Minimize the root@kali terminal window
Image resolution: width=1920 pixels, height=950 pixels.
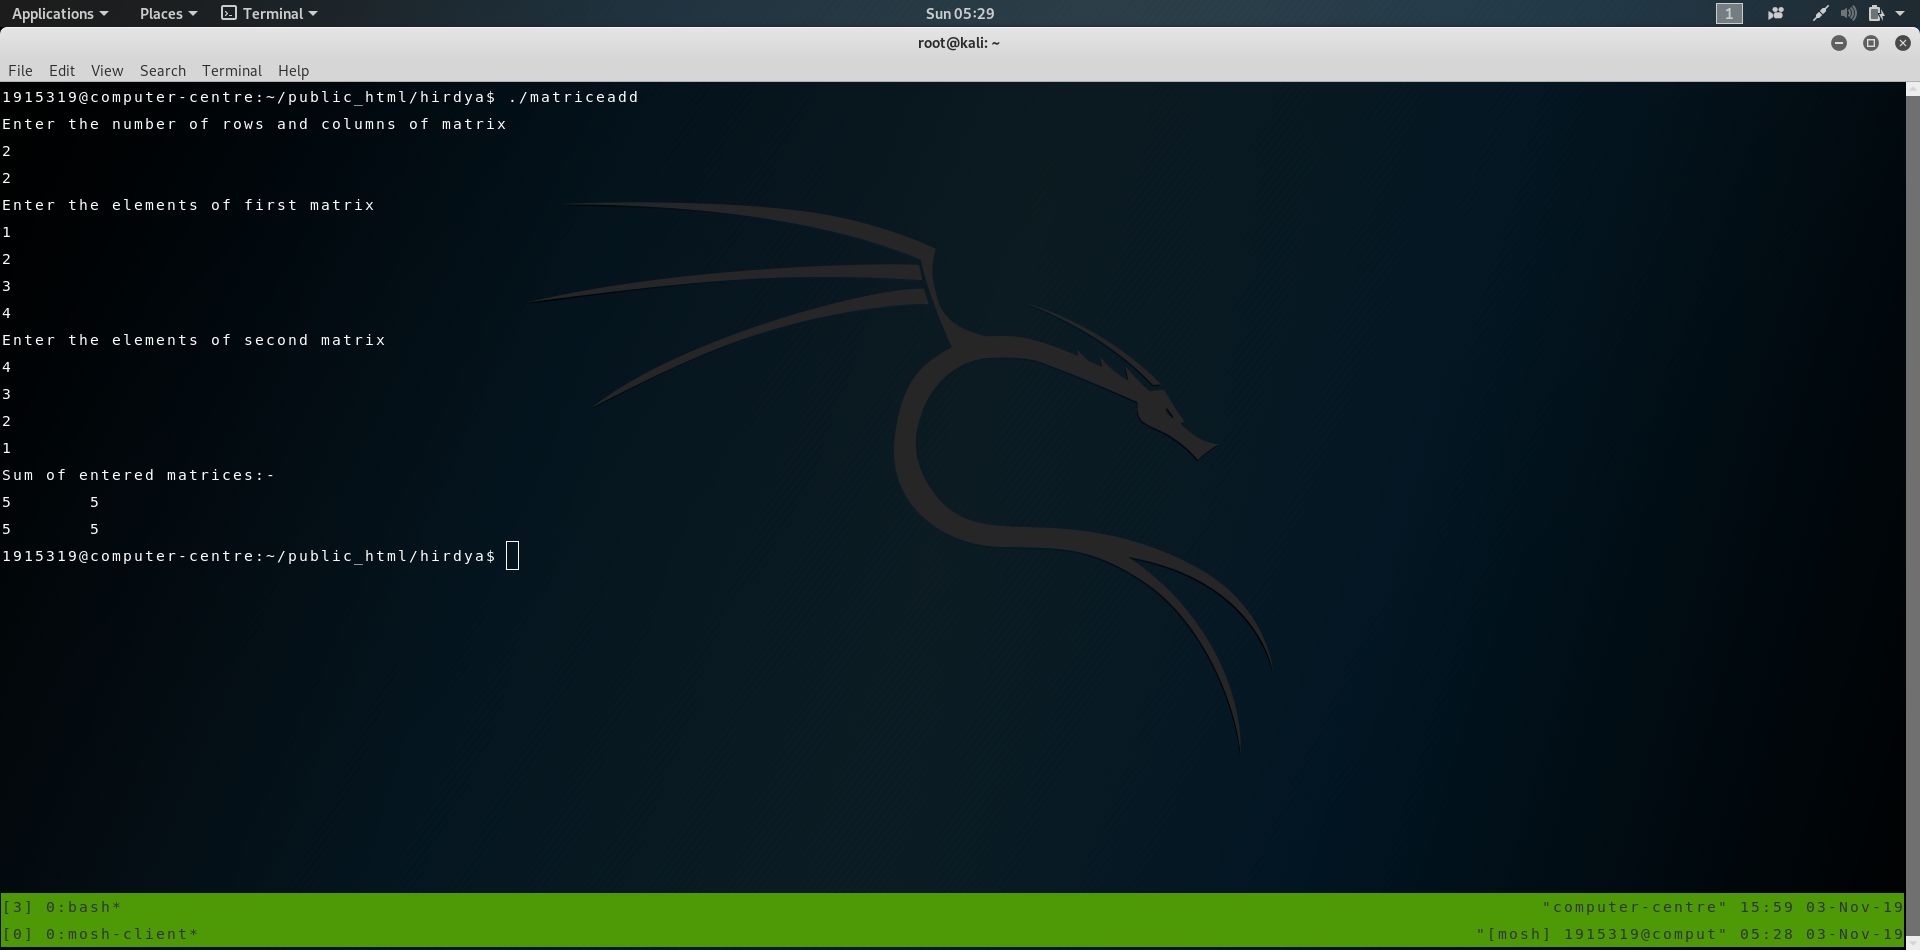click(x=1839, y=43)
